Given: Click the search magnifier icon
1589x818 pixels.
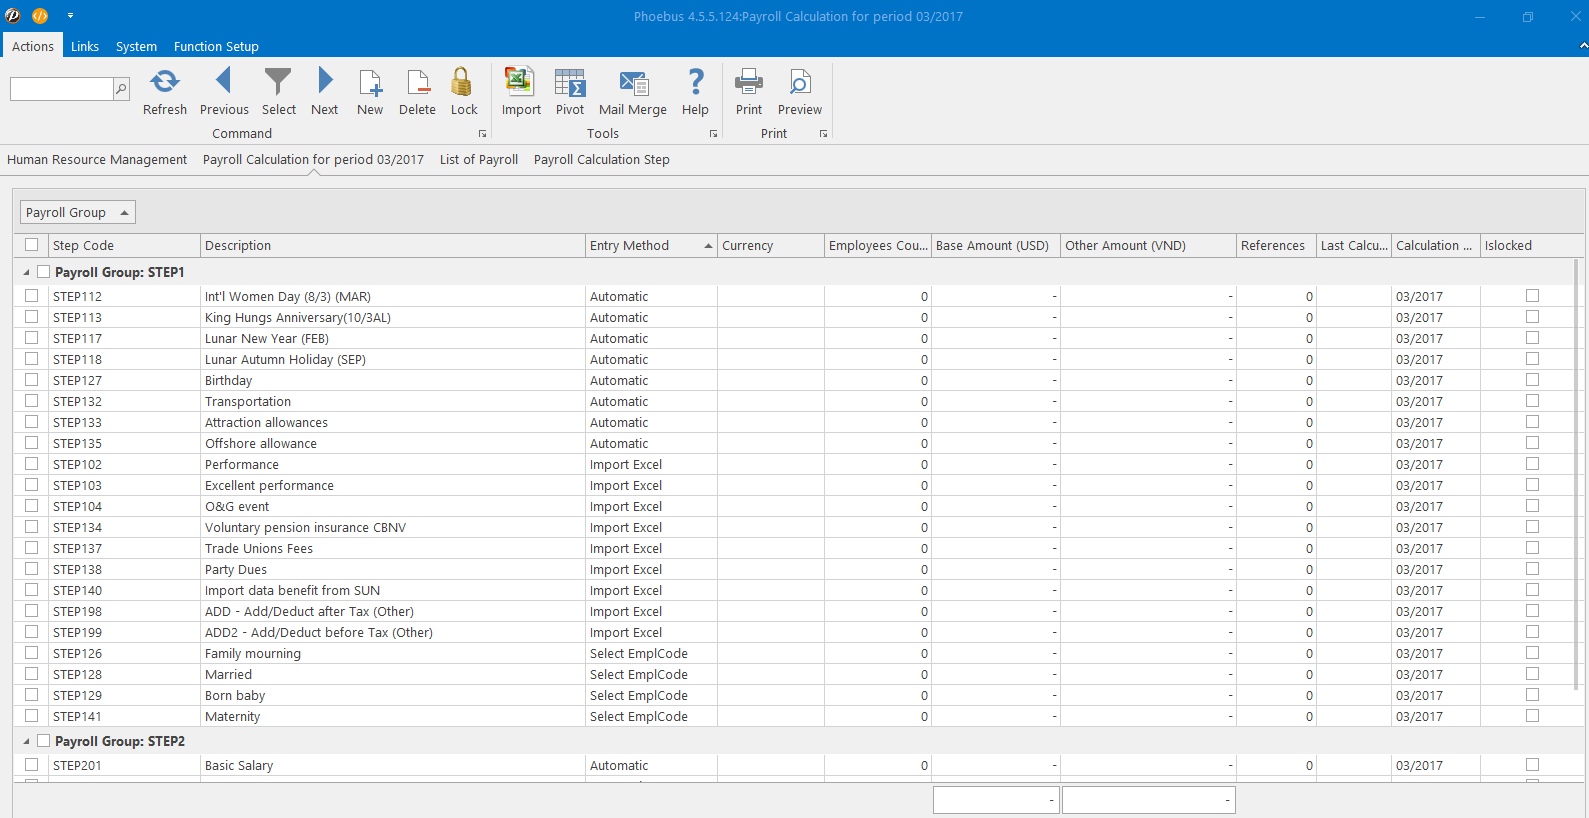Looking at the screenshot, I should 121,89.
